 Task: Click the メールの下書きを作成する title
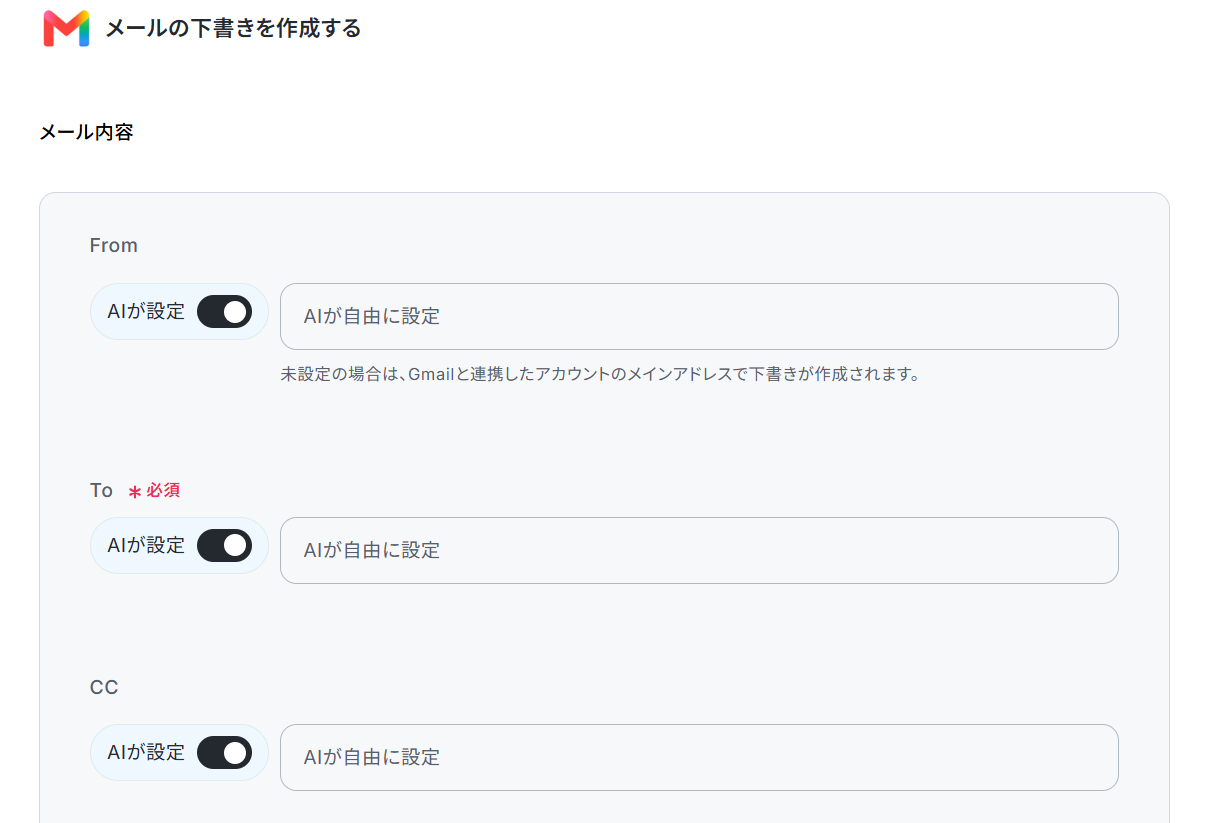click(233, 29)
